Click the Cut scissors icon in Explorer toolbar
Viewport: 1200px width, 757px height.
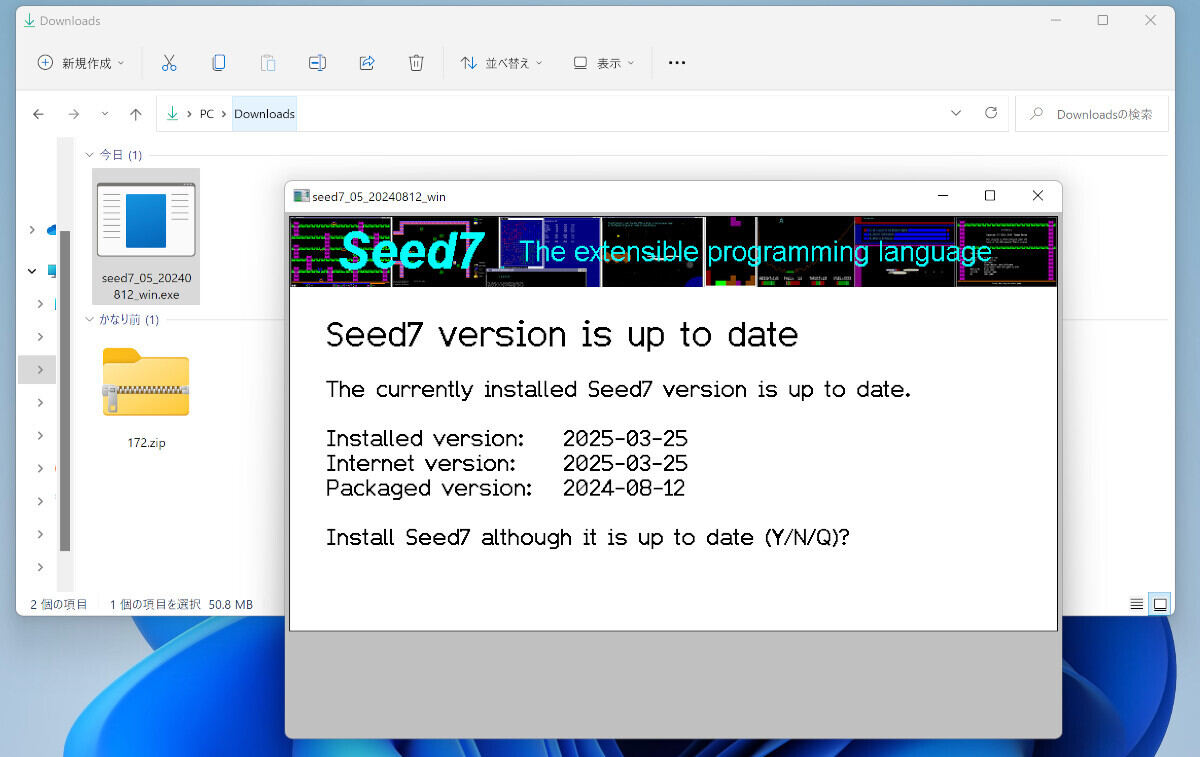point(169,63)
